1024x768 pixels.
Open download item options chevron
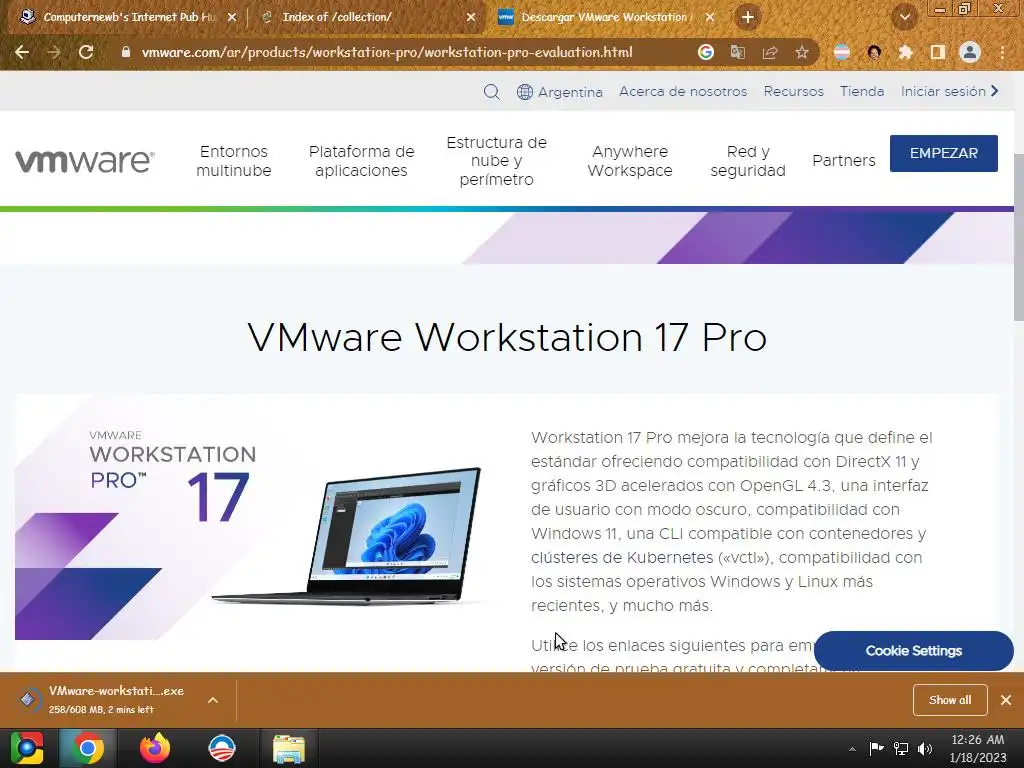tap(213, 700)
